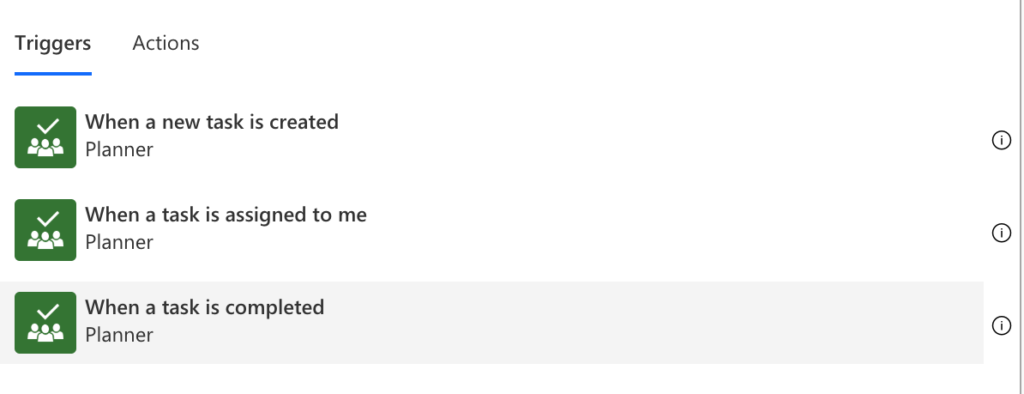Click the Planner subtitle under "When a task is completed"
The image size is (1024, 394).
[x=119, y=335]
